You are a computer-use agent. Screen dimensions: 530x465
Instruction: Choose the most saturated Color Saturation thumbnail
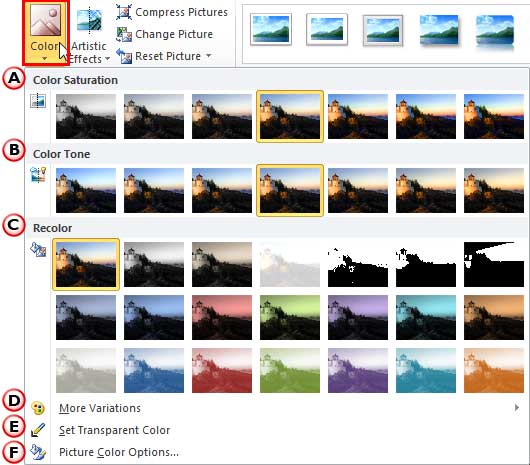click(x=494, y=116)
